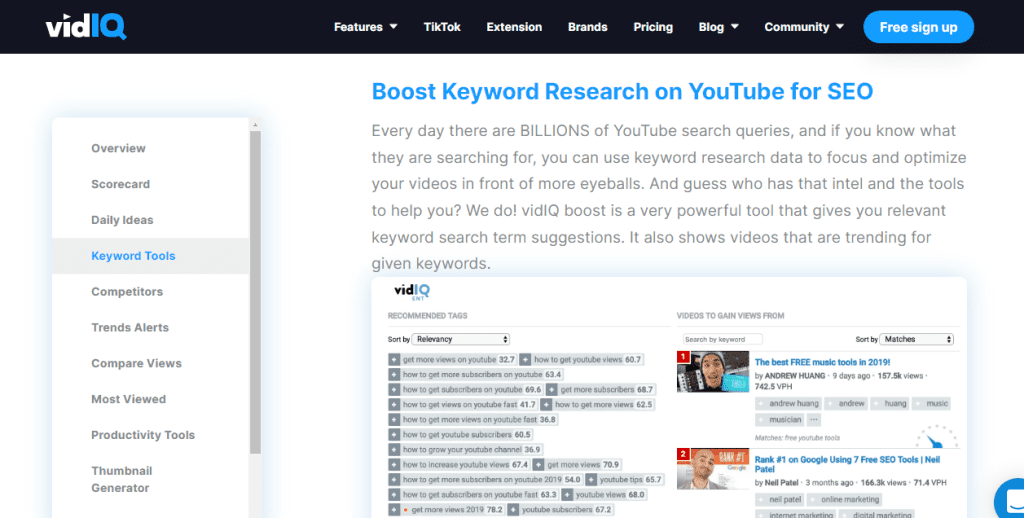Click plus icon beside 'youtube subscribers 67.2'
Image resolution: width=1024 pixels, height=518 pixels.
pyautogui.click(x=513, y=510)
